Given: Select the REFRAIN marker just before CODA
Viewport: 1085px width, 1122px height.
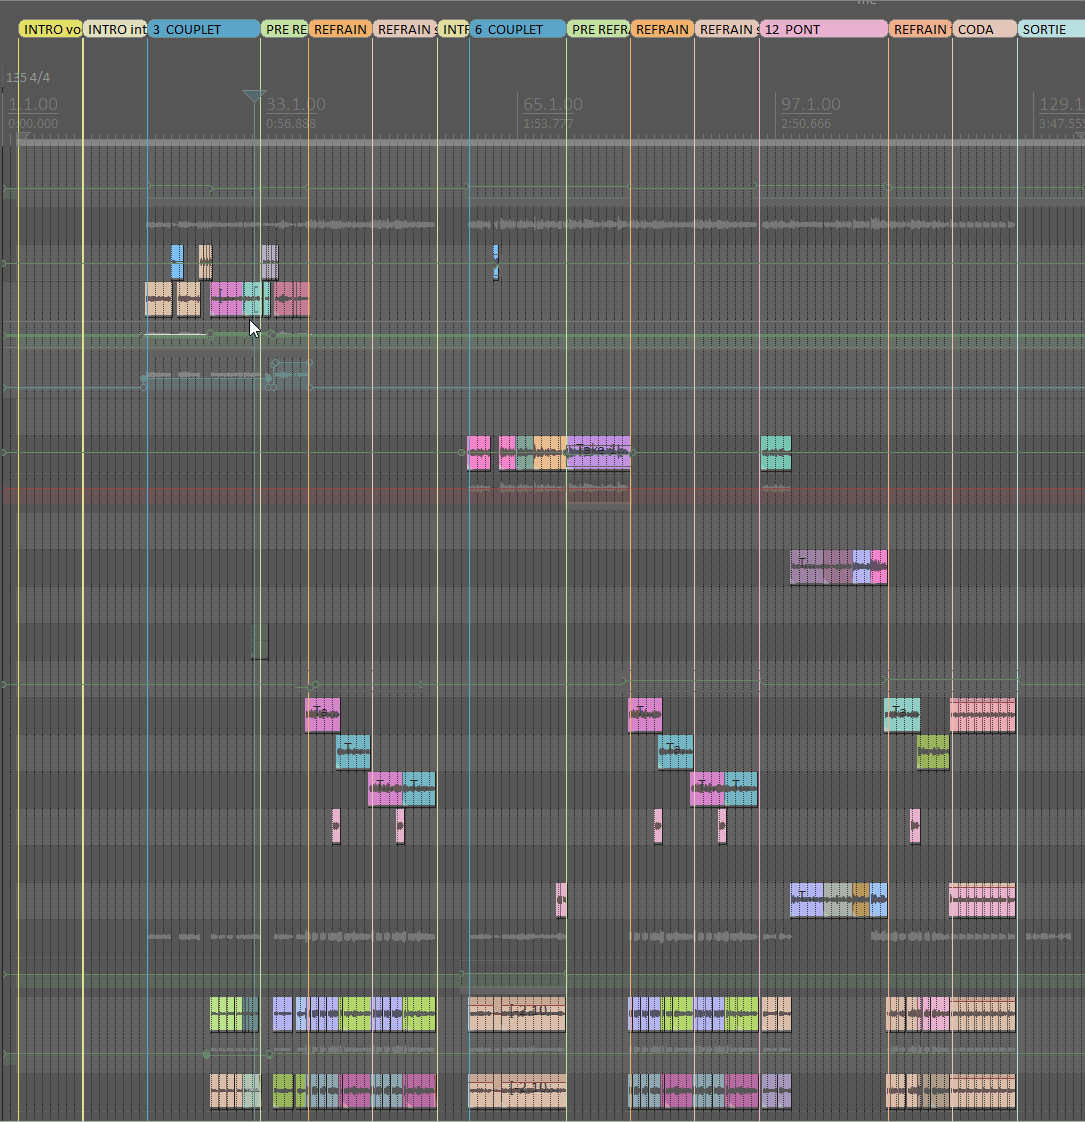Looking at the screenshot, I should (920, 29).
